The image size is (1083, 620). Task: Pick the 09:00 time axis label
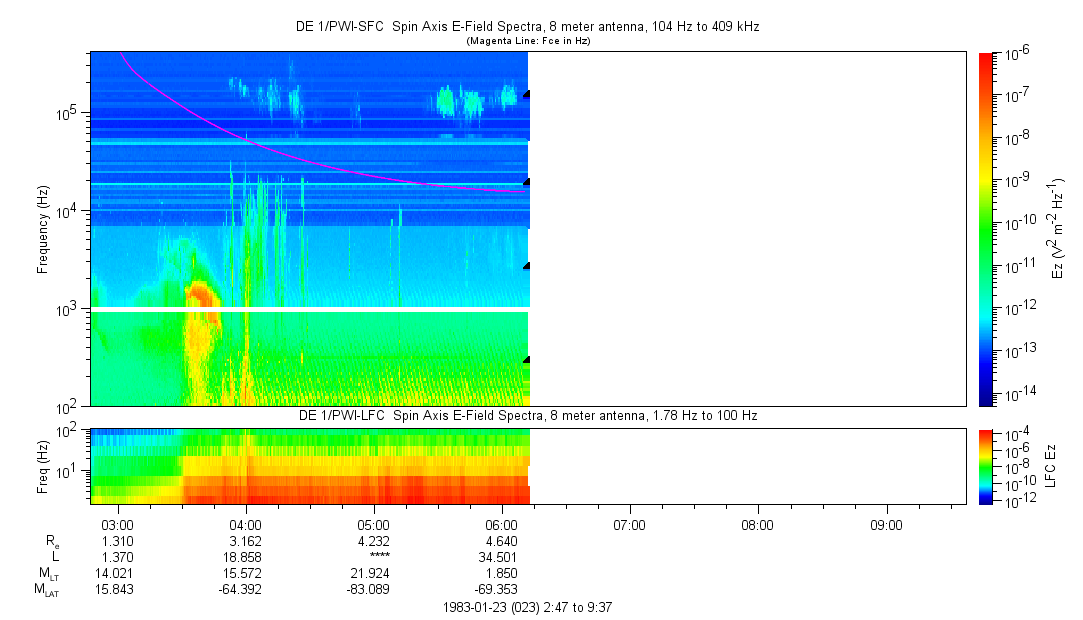886,524
